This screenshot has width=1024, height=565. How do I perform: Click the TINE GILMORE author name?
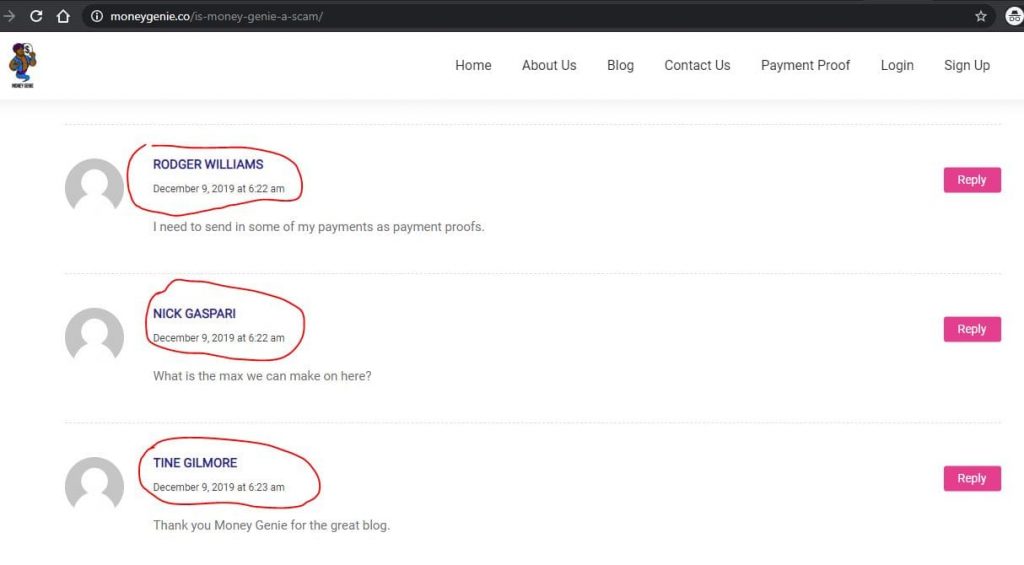click(195, 463)
